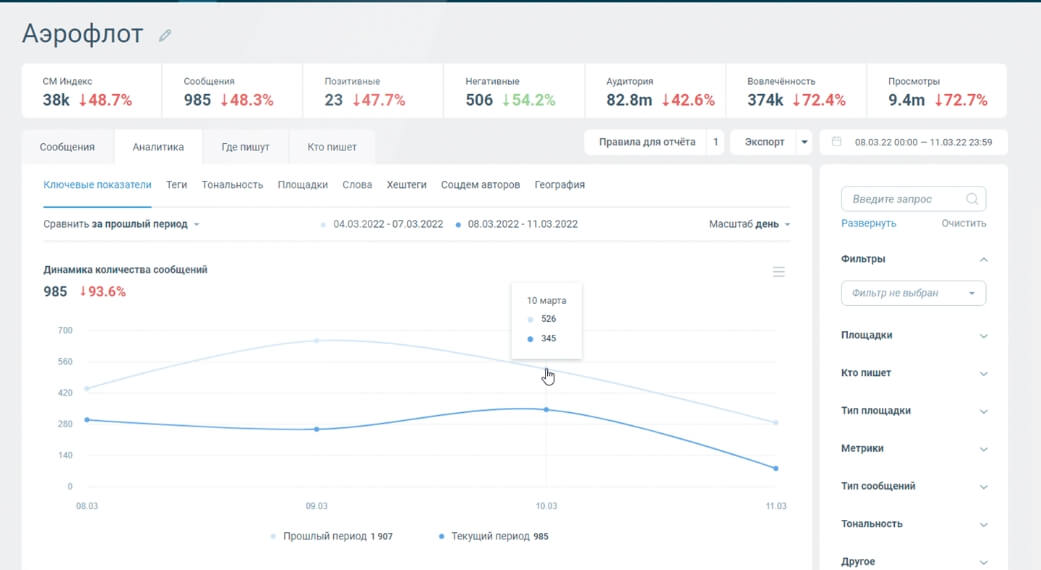Select the Хештеги analytics subtab

coord(406,185)
